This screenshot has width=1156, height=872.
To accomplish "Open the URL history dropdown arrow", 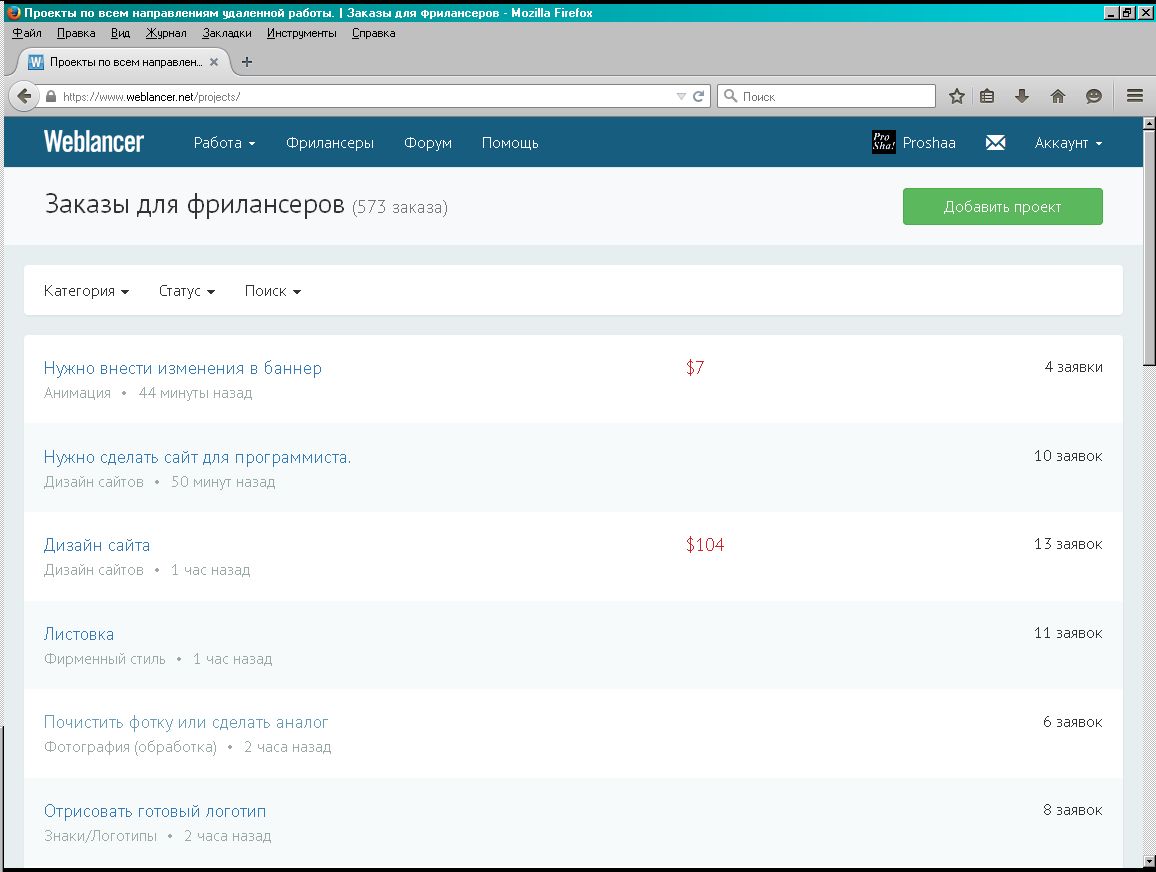I will (681, 97).
